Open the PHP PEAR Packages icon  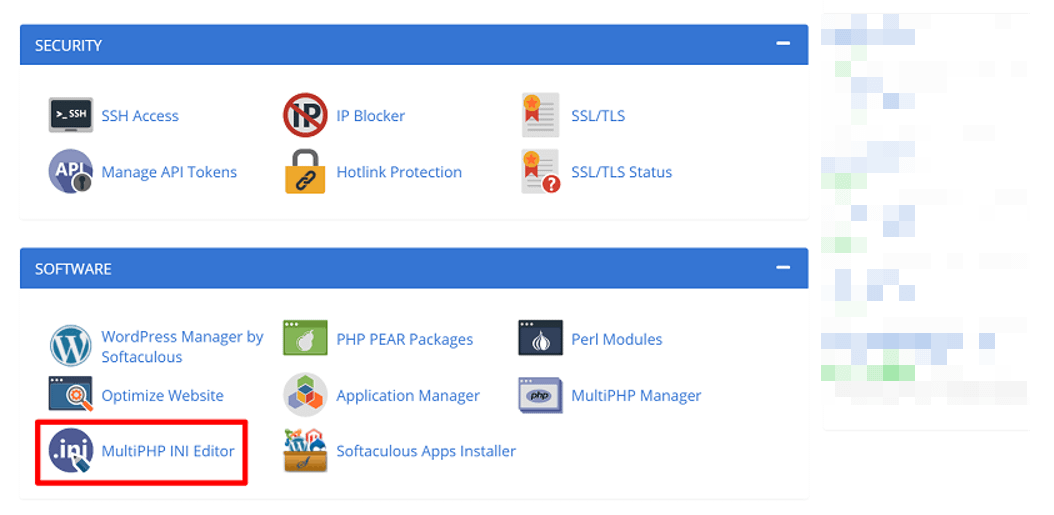305,339
